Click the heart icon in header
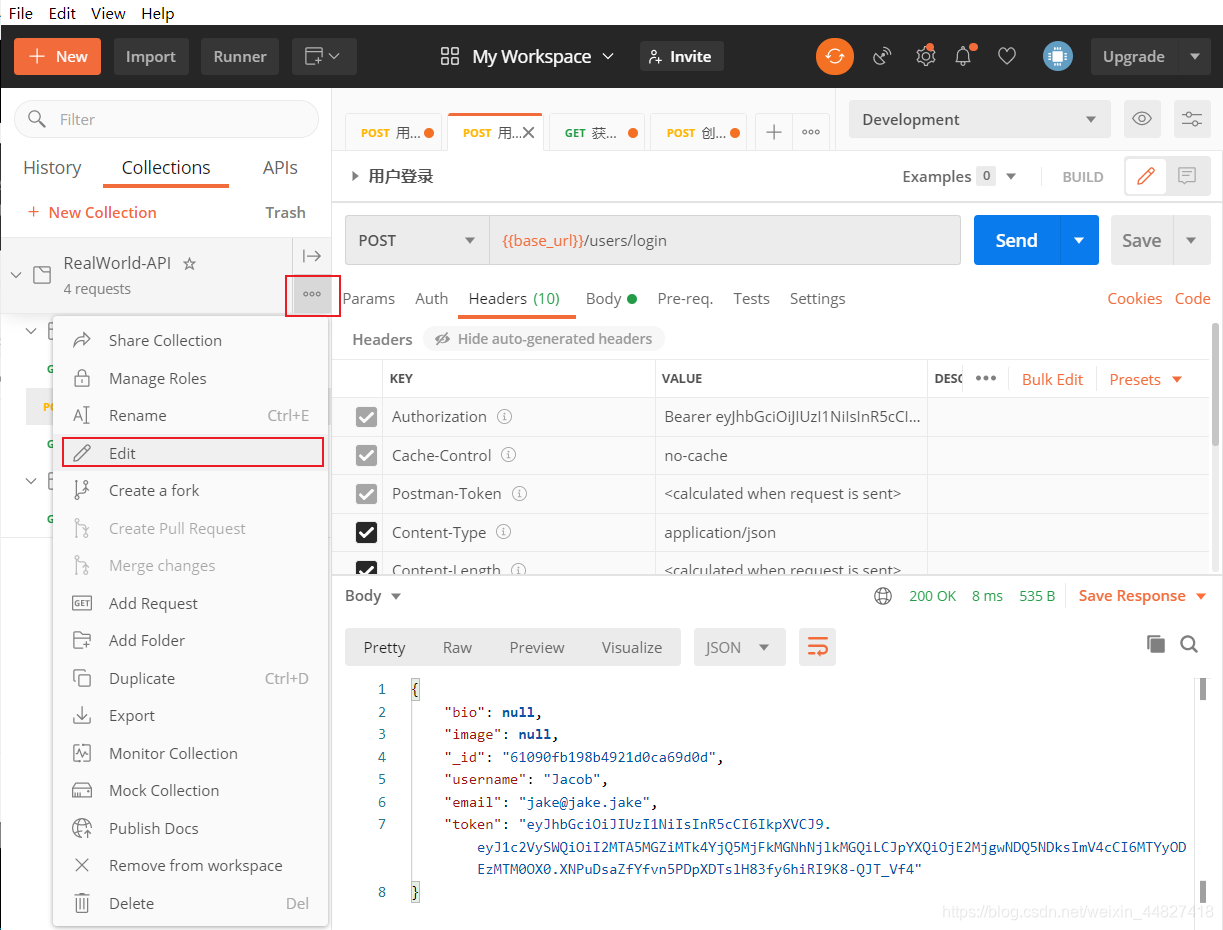1223x930 pixels. tap(1007, 56)
